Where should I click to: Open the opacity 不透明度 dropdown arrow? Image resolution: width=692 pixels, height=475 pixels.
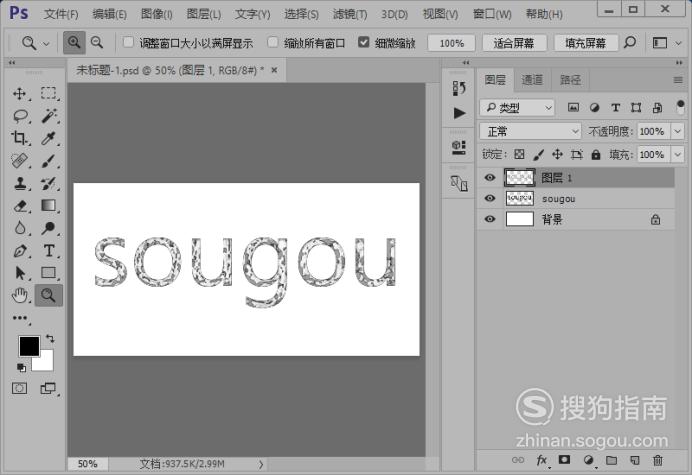click(677, 131)
